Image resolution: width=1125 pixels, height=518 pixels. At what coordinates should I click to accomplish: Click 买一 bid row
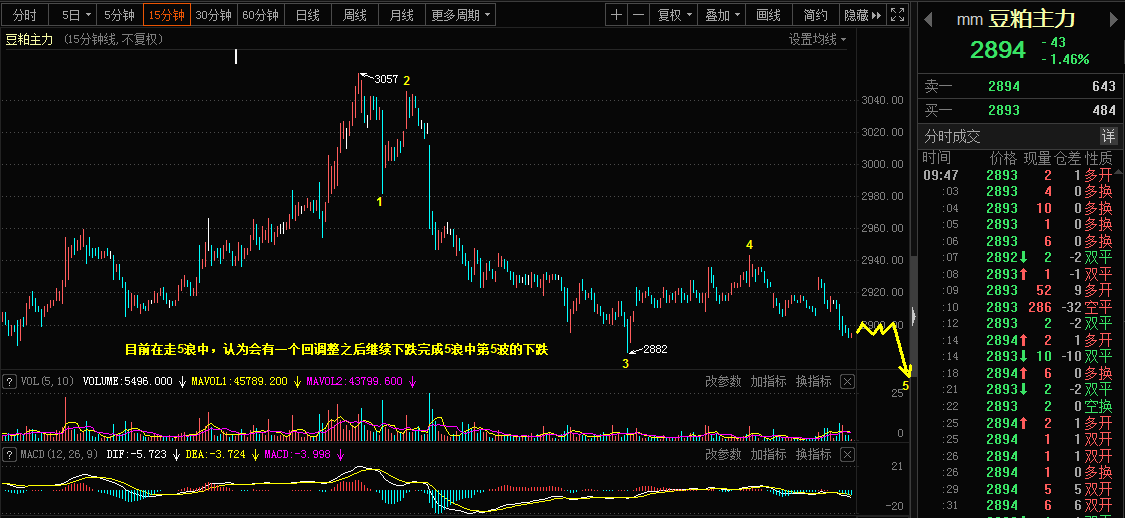coord(1020,110)
